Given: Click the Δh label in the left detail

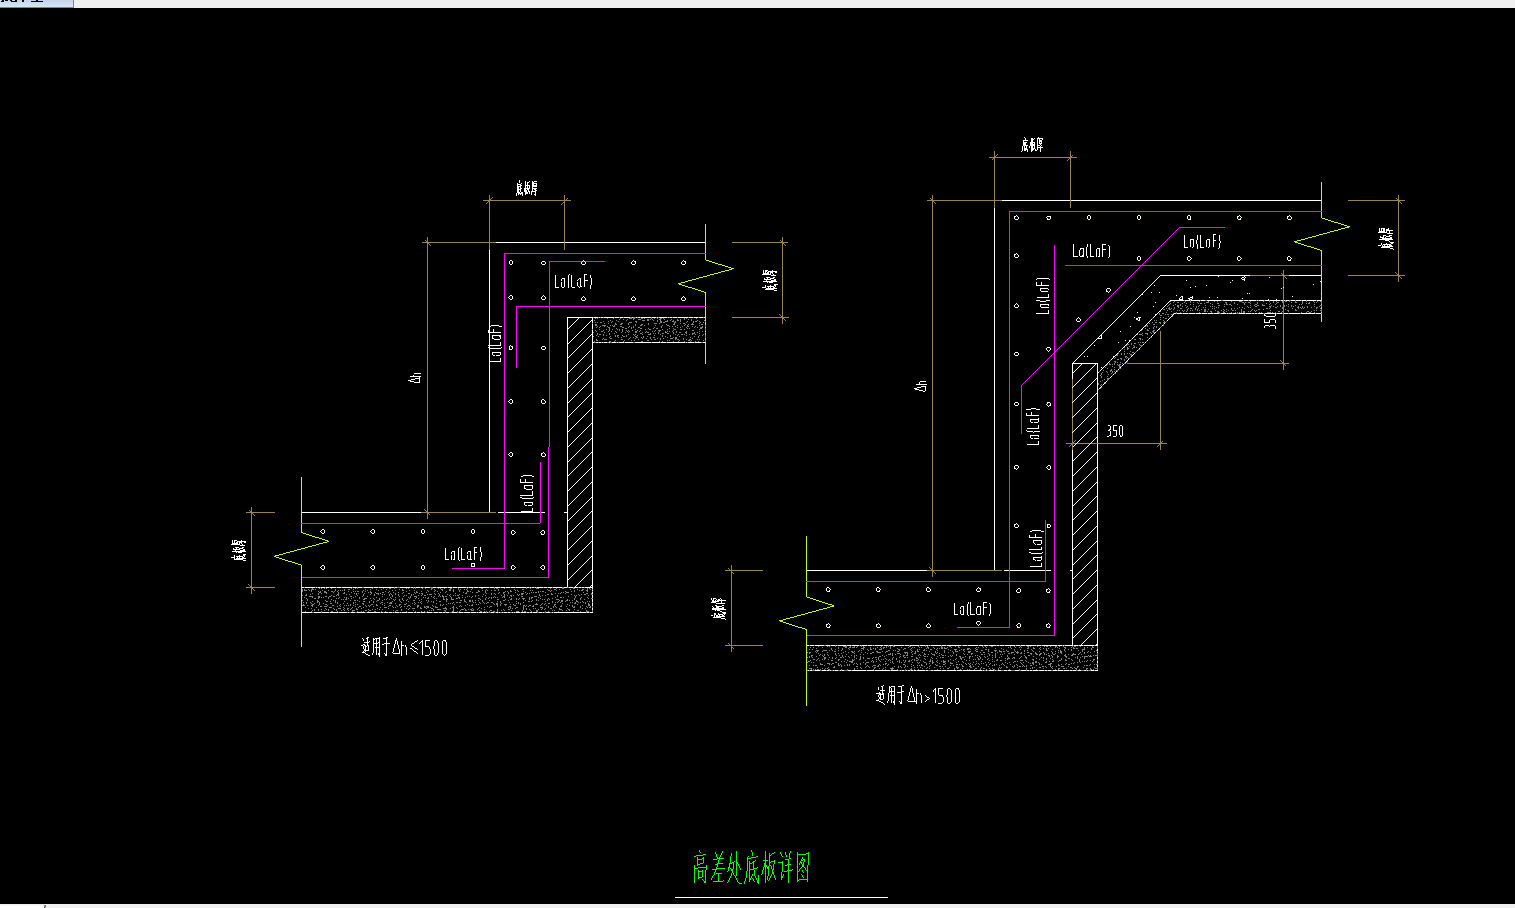Looking at the screenshot, I should pos(416,376).
